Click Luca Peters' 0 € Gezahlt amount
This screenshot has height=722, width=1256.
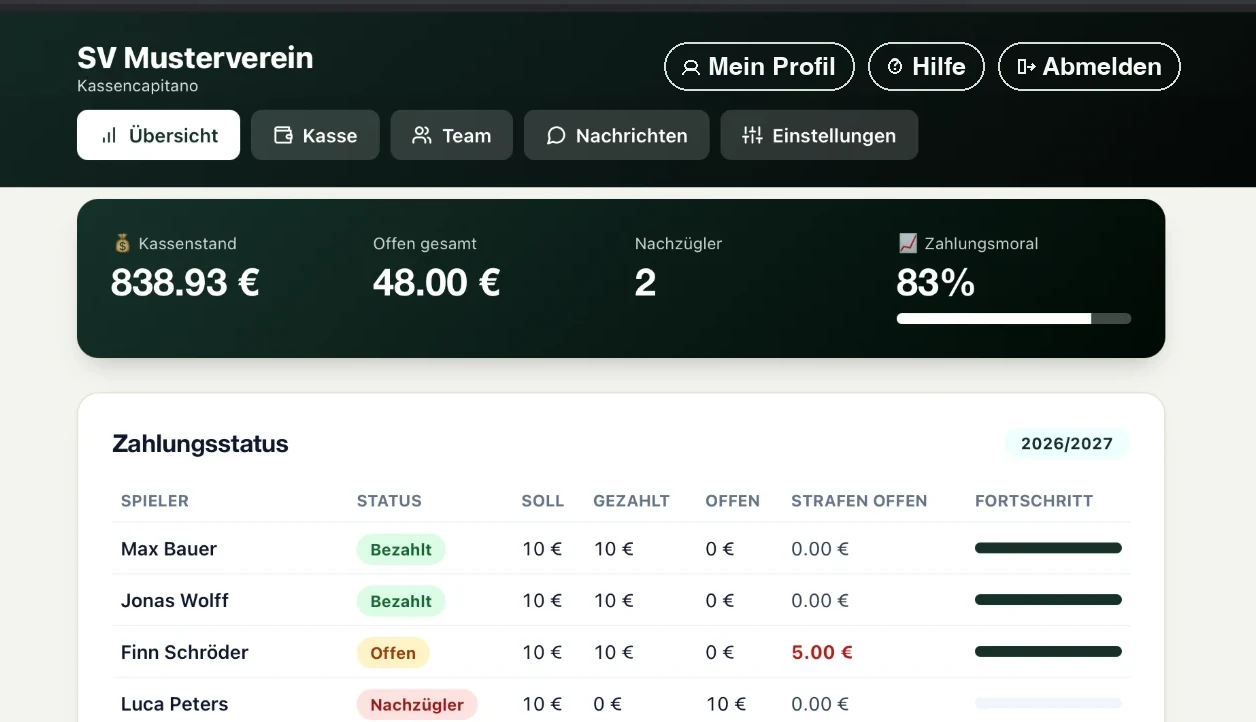click(x=608, y=705)
